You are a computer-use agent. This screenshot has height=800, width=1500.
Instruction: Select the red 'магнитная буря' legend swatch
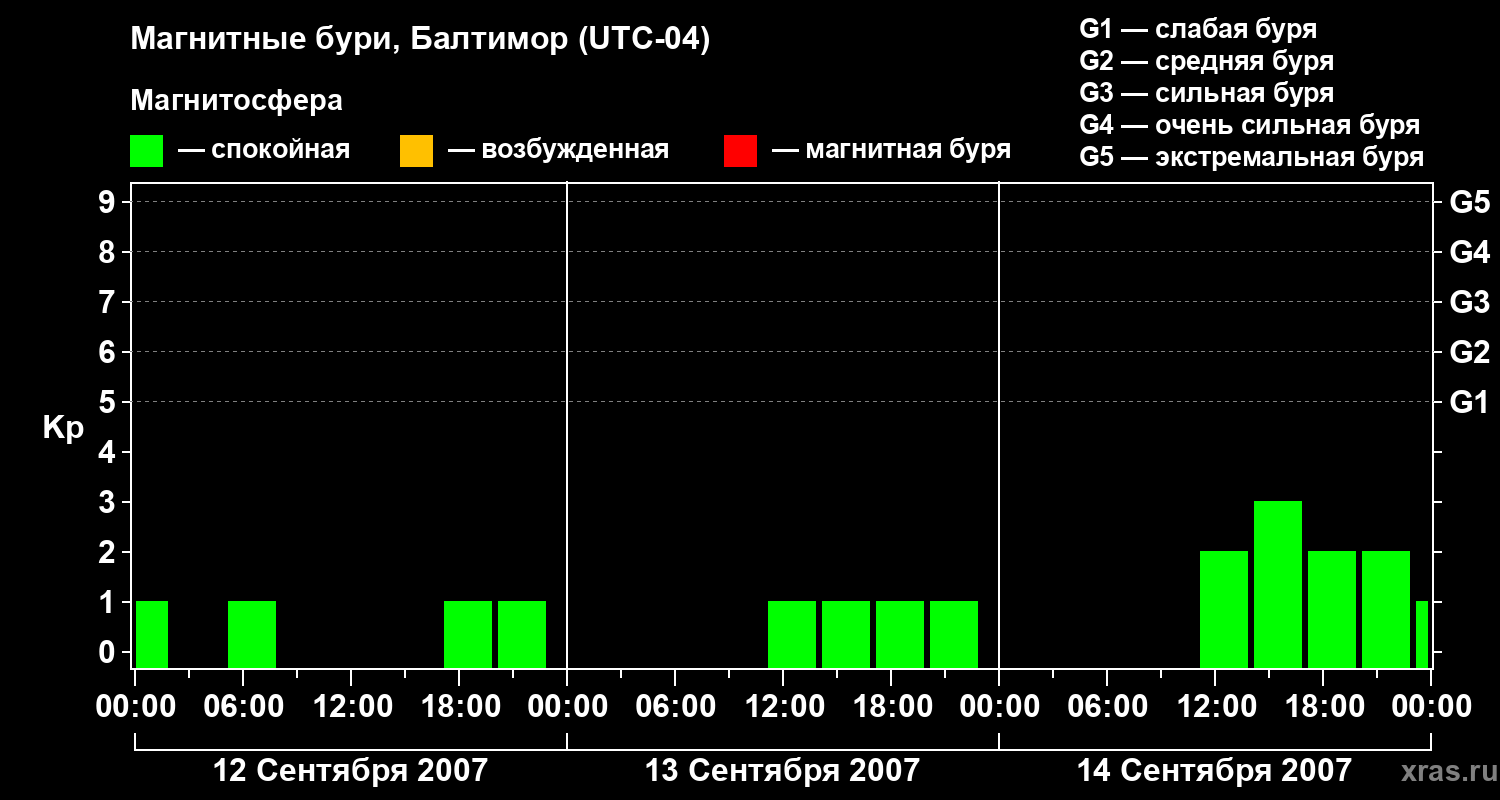740,151
